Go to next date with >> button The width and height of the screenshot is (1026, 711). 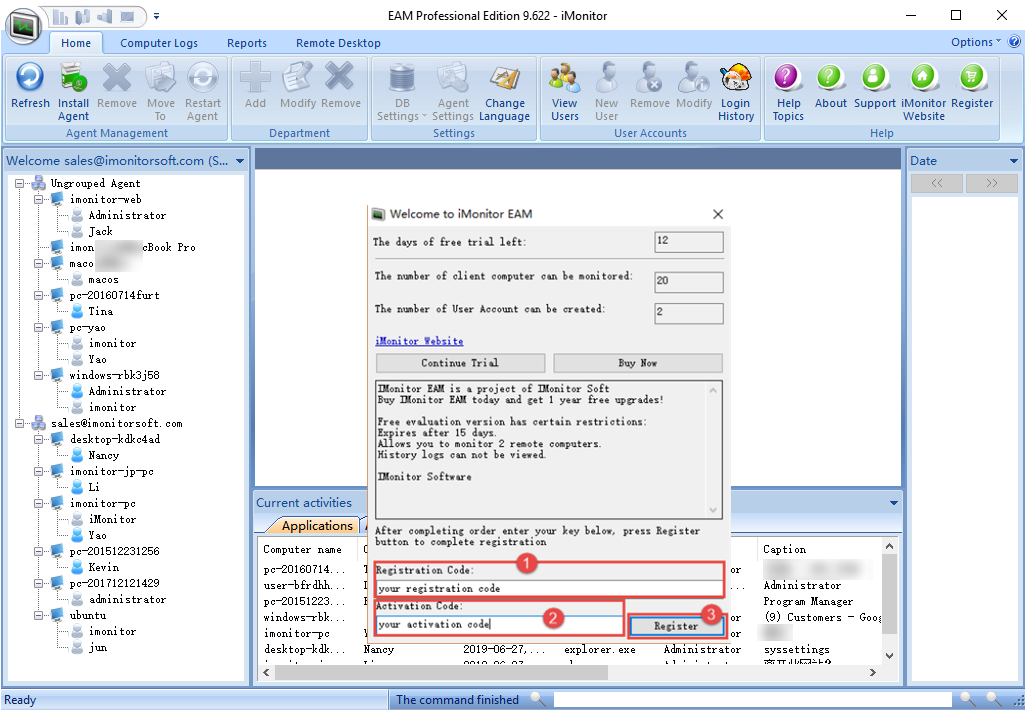[x=992, y=183]
